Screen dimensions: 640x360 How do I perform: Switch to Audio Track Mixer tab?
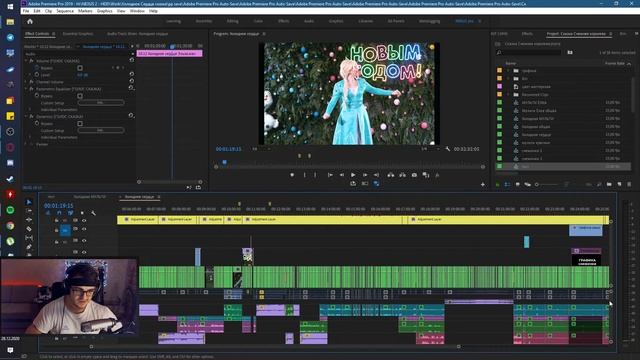pos(138,34)
